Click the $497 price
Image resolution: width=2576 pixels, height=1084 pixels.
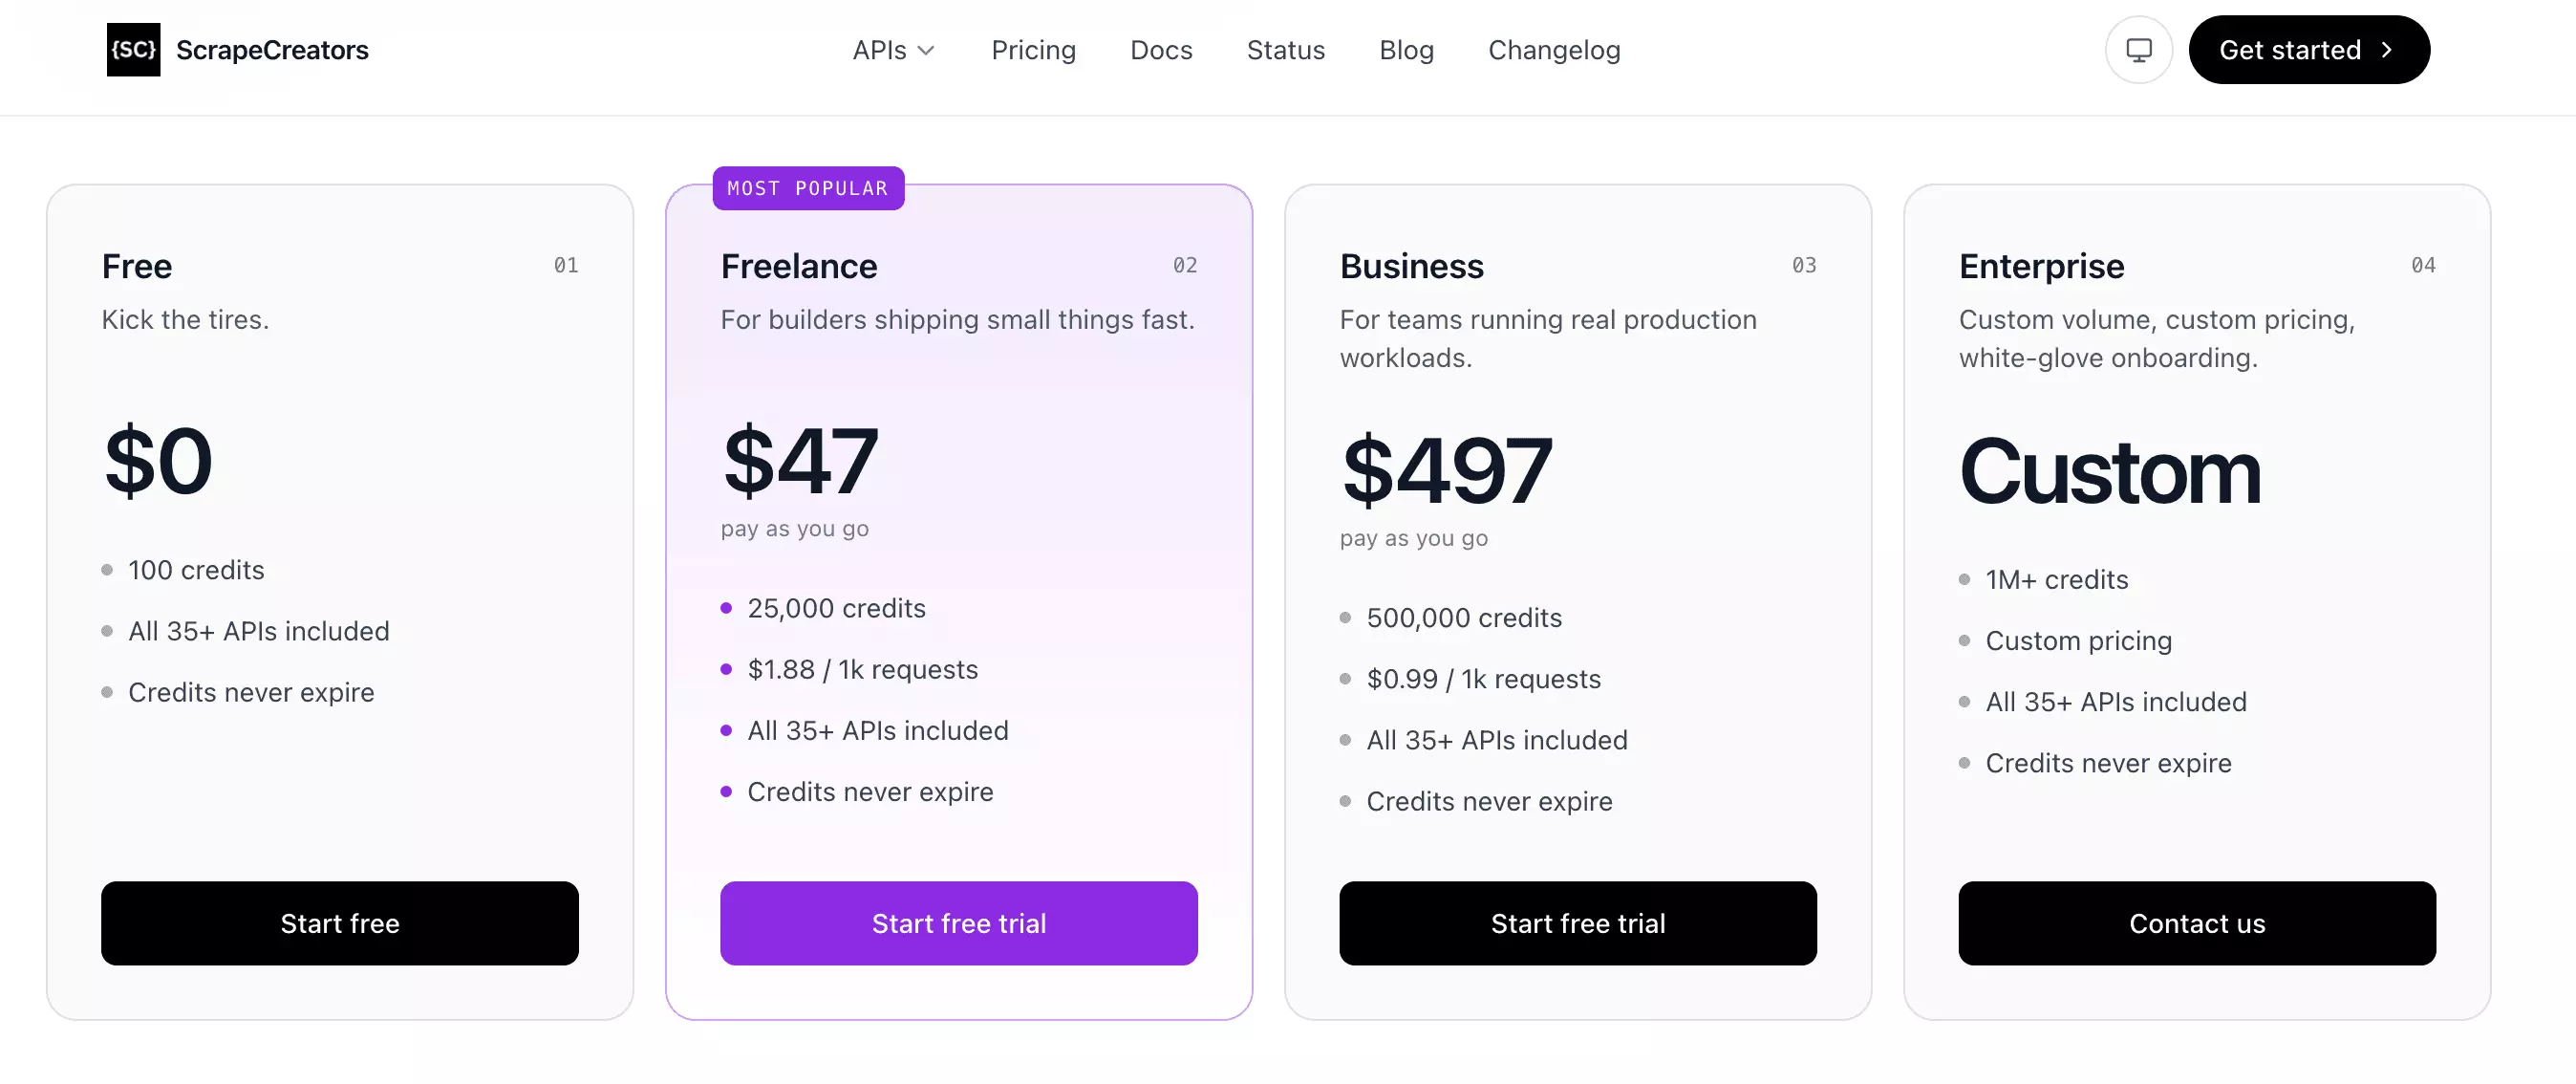[1446, 470]
